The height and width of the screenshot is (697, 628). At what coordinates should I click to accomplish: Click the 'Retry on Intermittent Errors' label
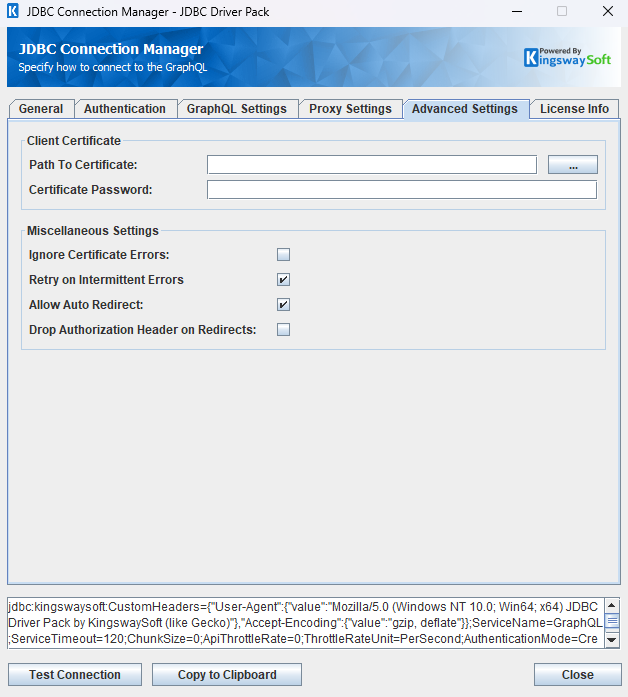(106, 280)
